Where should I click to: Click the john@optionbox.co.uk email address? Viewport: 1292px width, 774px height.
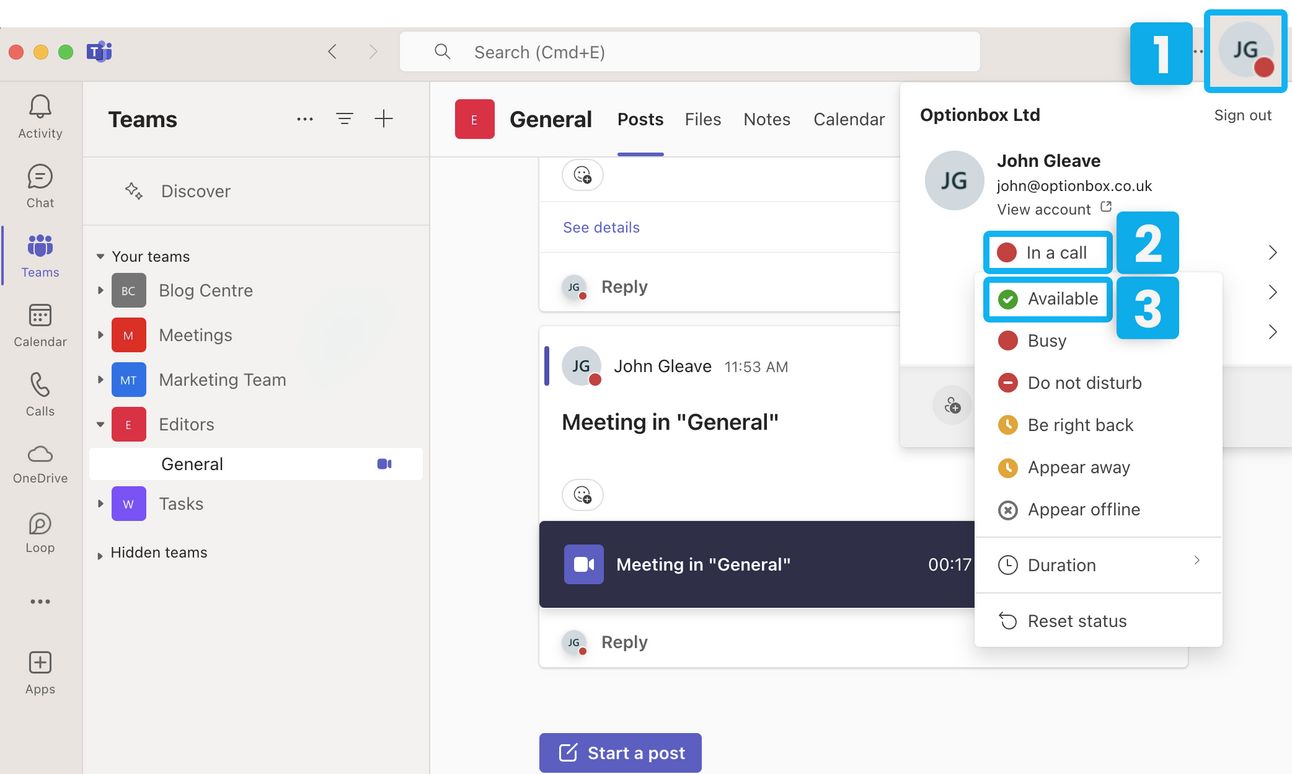(x=1074, y=186)
